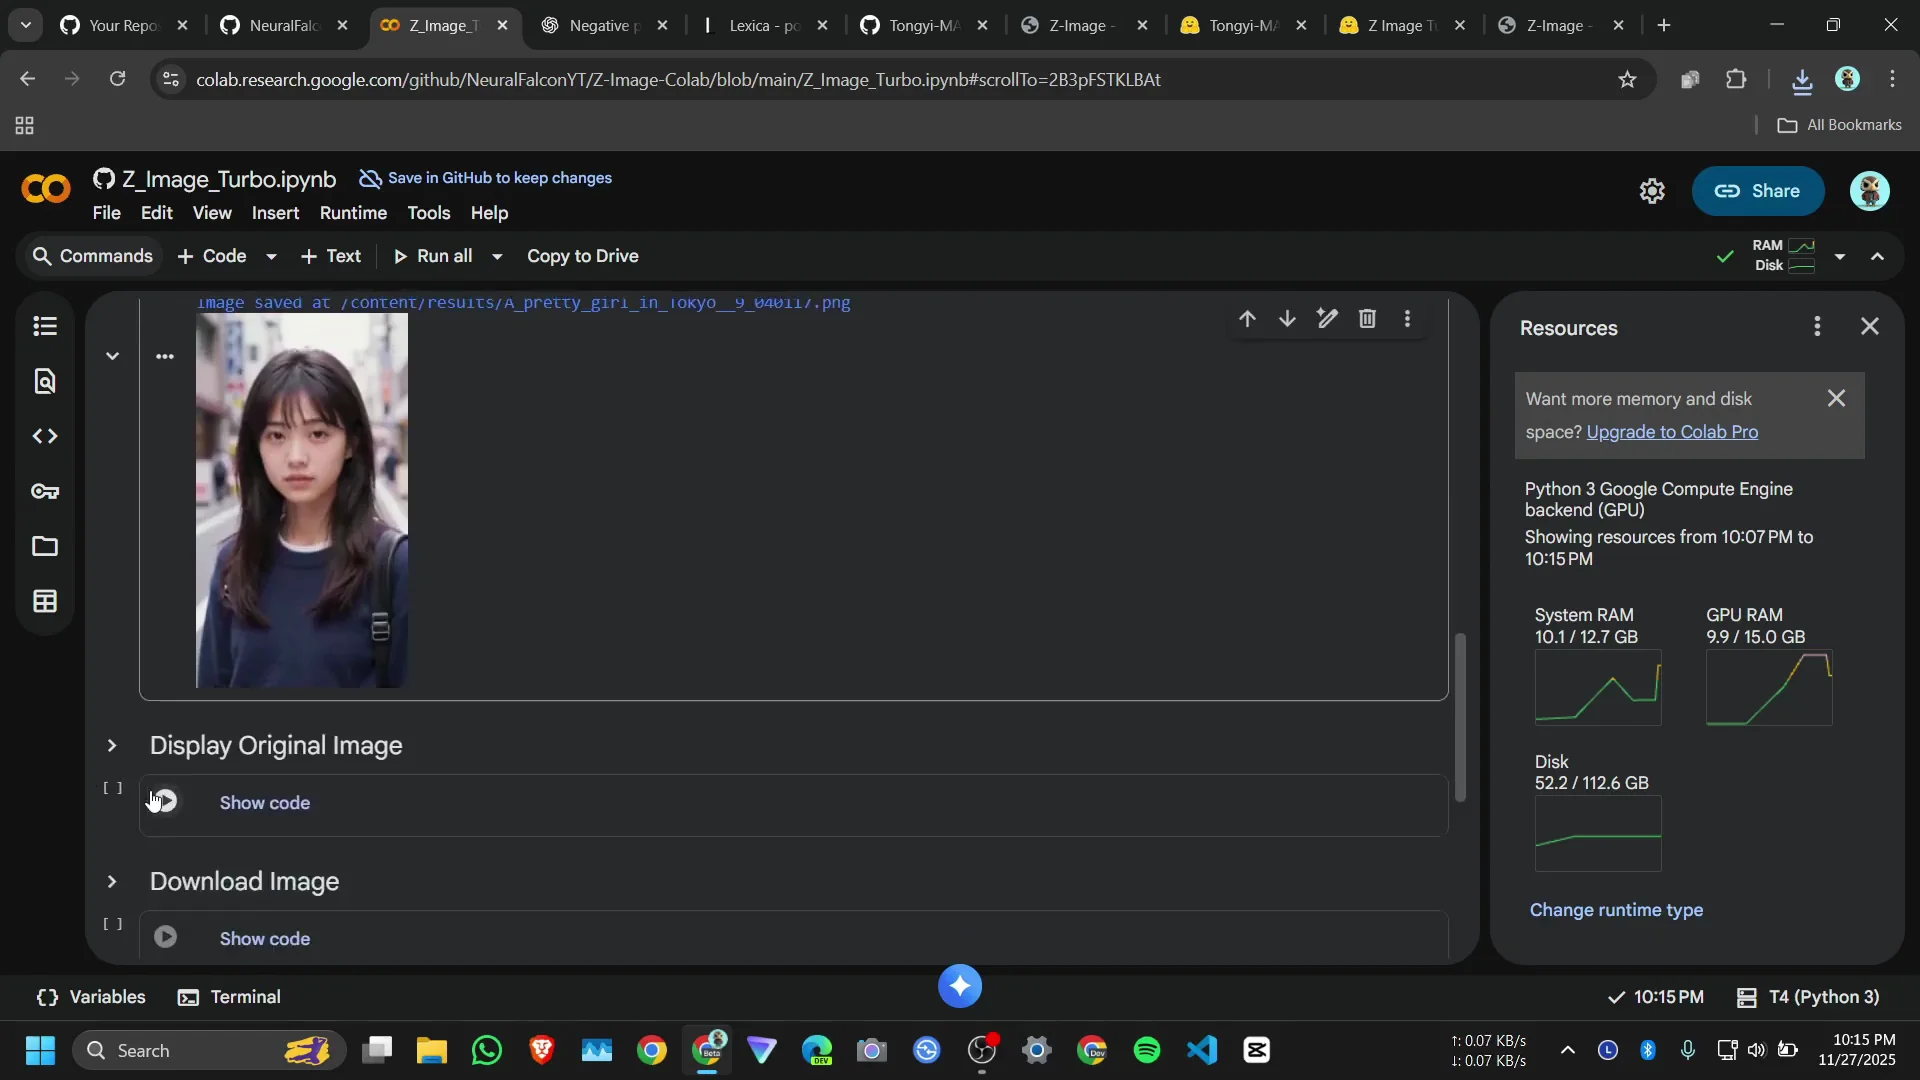
Task: Open the find and replace sidebar icon
Action: [45, 381]
